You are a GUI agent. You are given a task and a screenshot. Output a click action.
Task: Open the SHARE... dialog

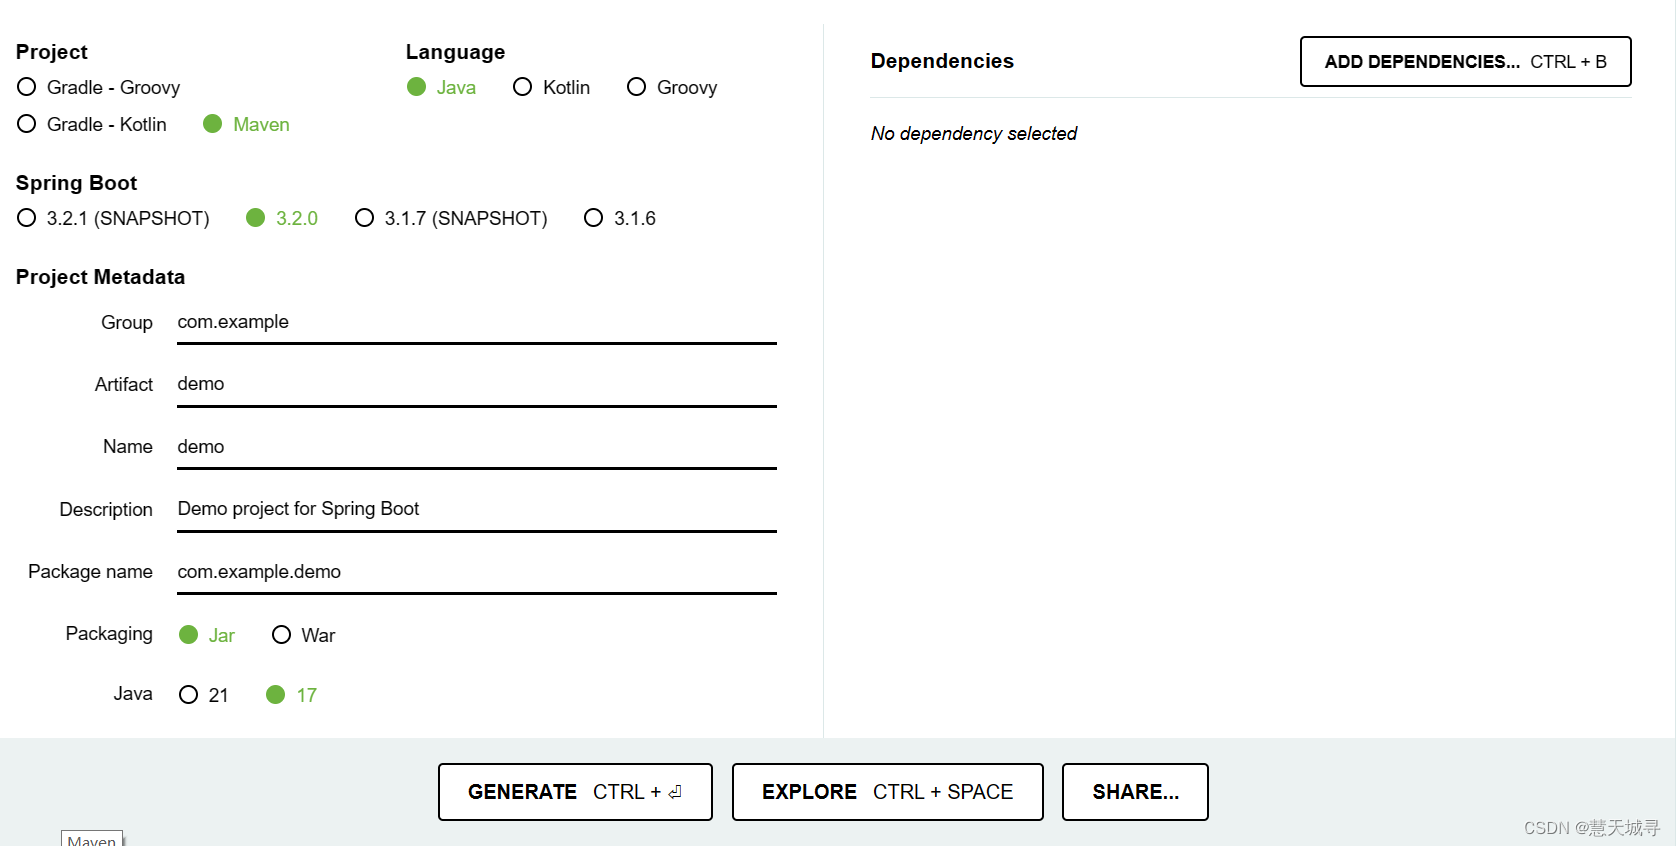tap(1135, 792)
